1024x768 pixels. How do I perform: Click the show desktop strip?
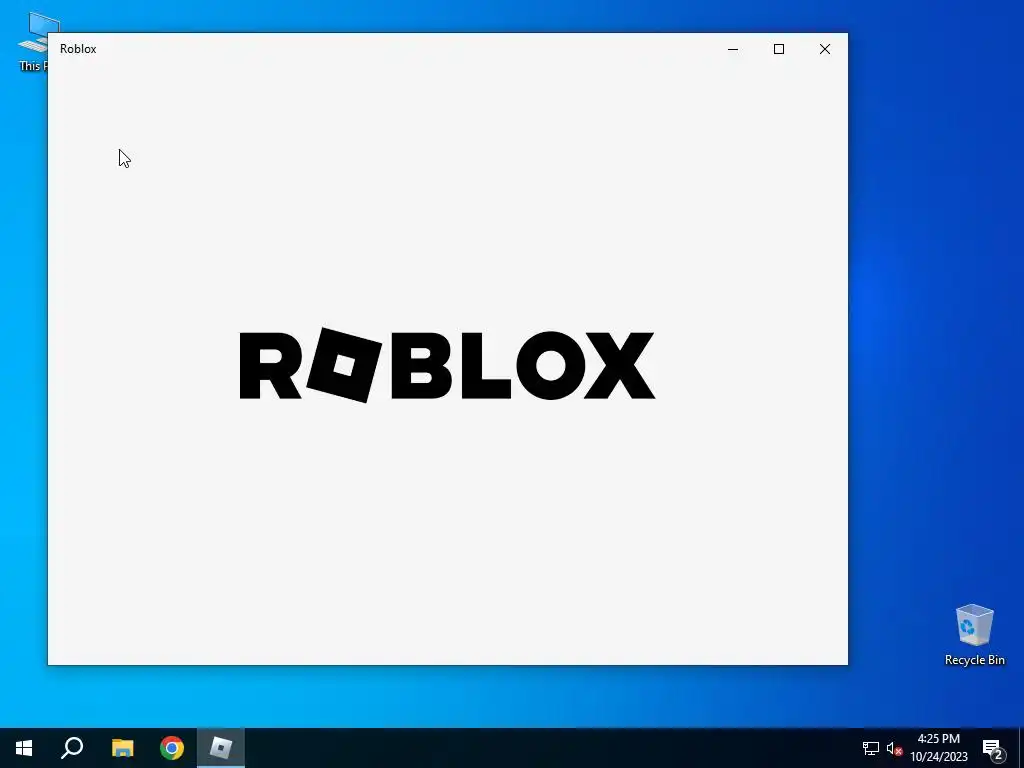1021,748
